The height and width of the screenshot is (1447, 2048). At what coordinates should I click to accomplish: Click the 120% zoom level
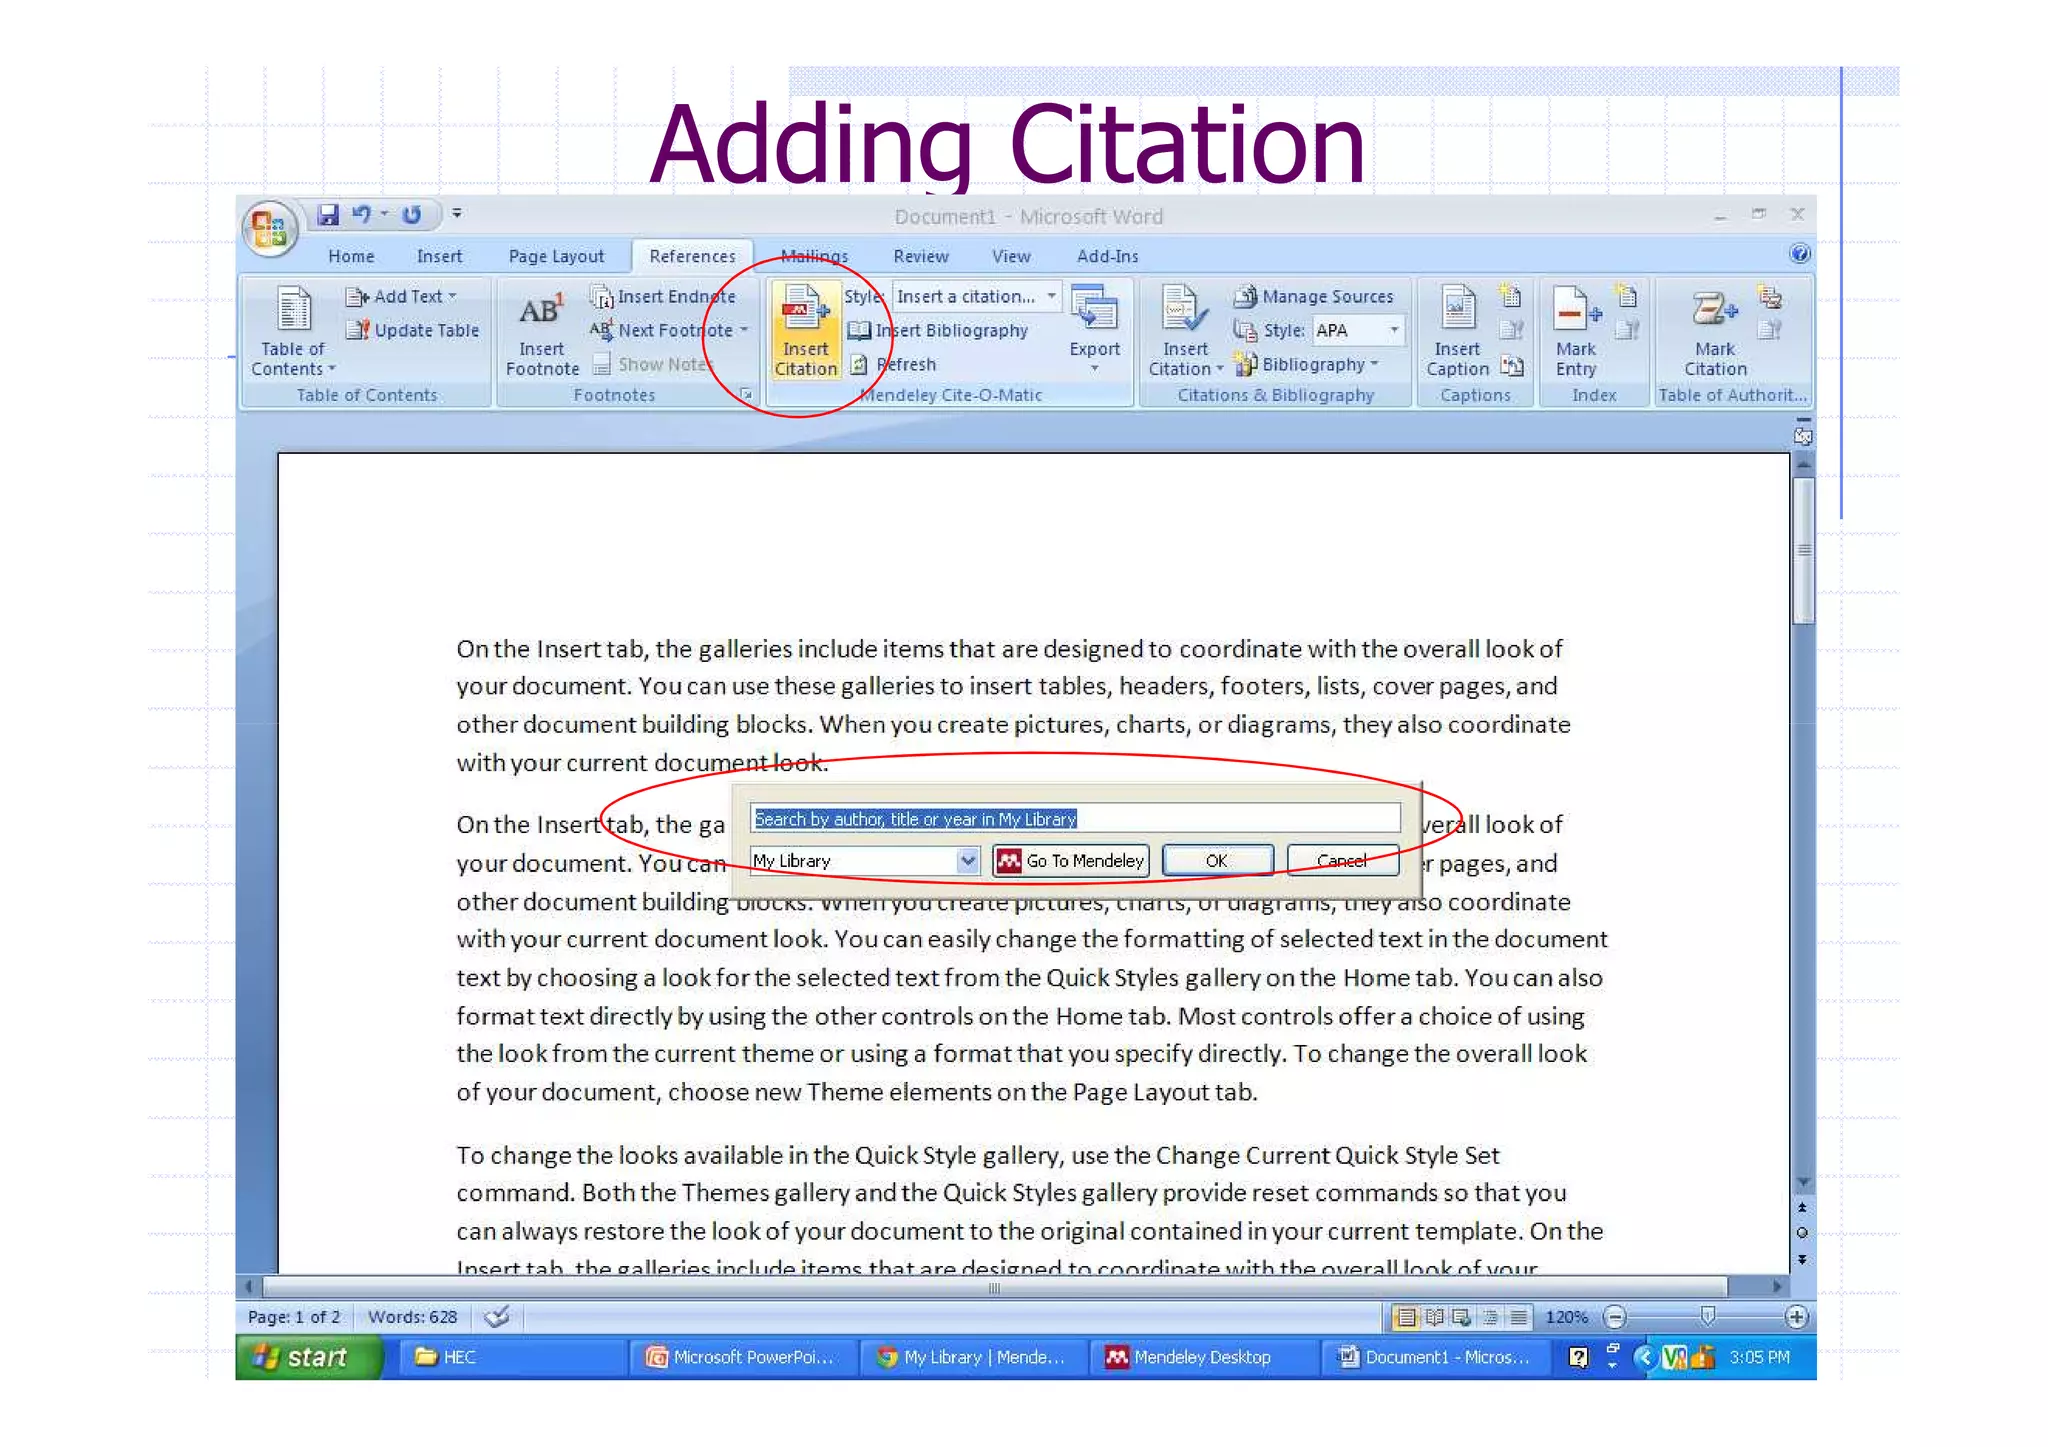point(1566,1317)
